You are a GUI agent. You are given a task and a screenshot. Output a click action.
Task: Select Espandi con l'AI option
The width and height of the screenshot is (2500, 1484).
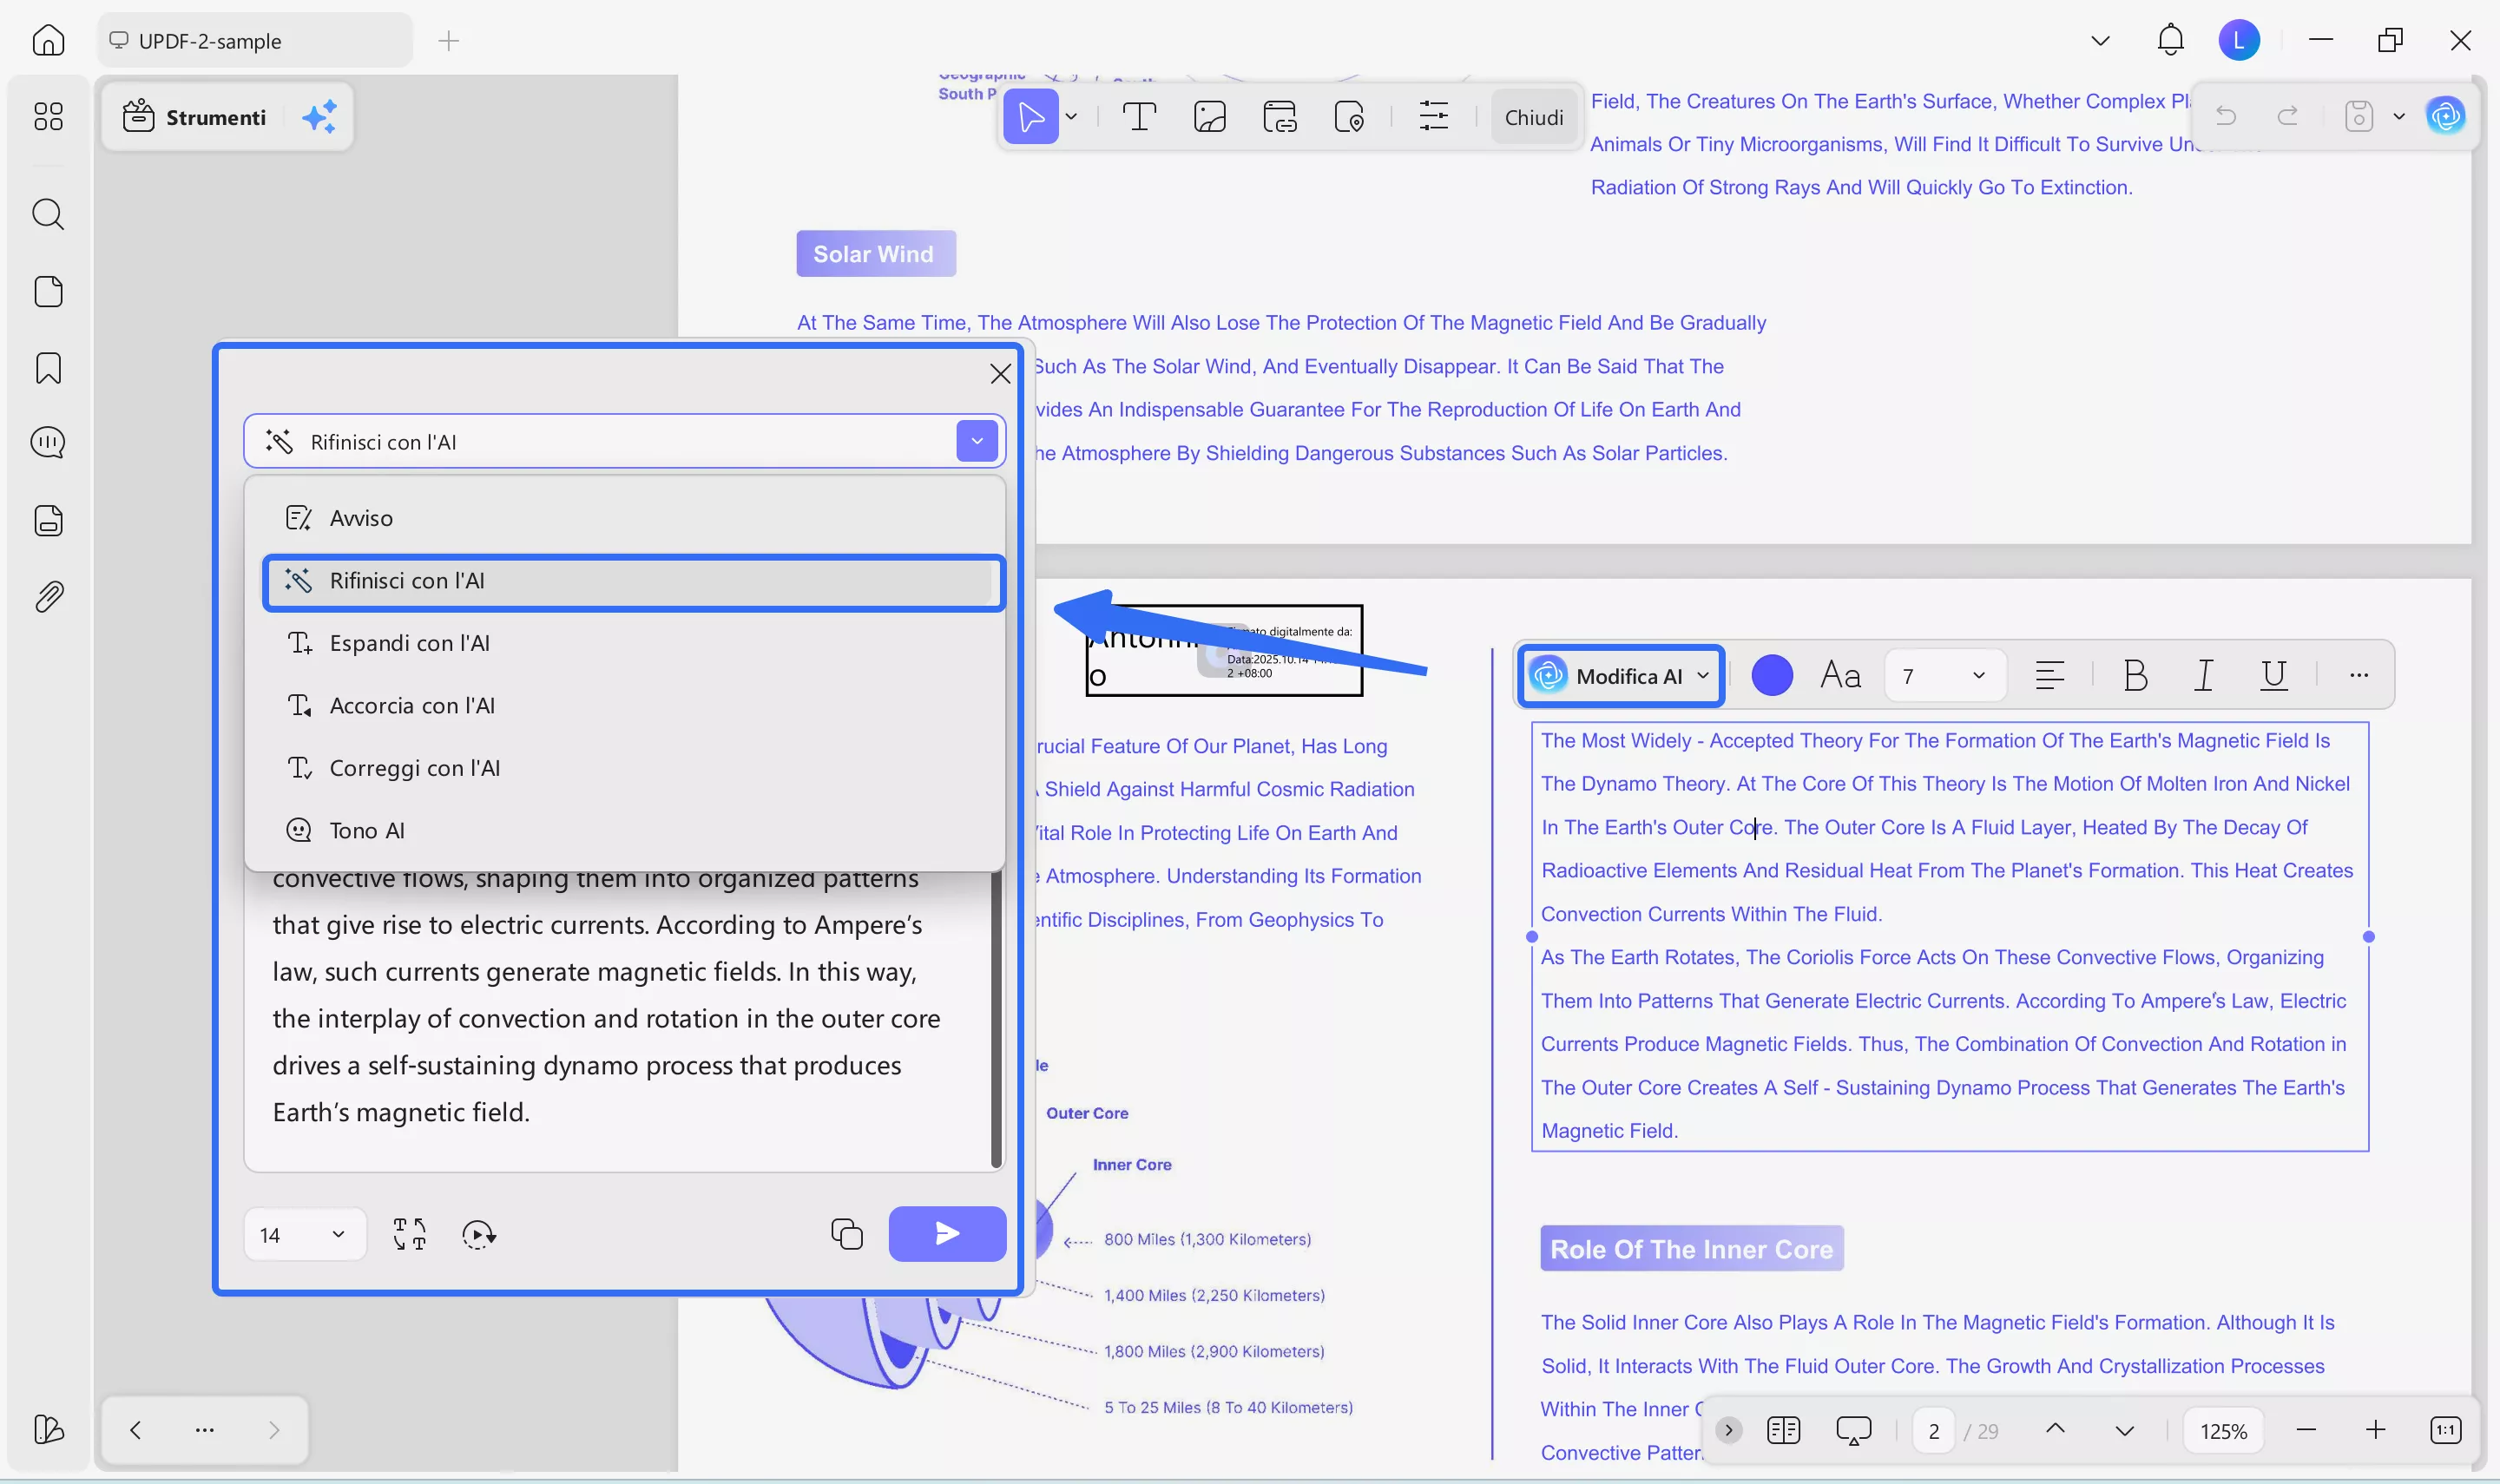[409, 643]
